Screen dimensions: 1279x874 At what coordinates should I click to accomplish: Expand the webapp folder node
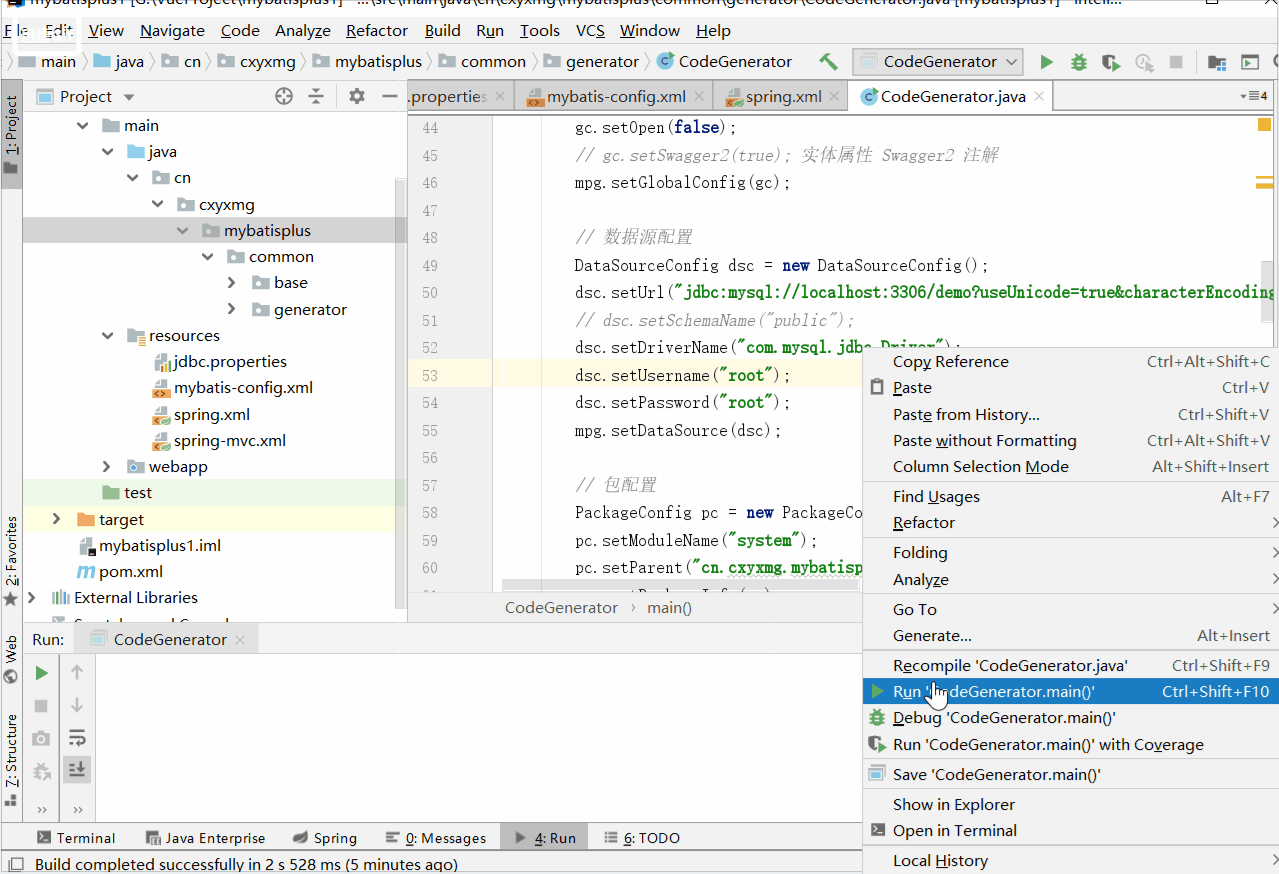108,467
